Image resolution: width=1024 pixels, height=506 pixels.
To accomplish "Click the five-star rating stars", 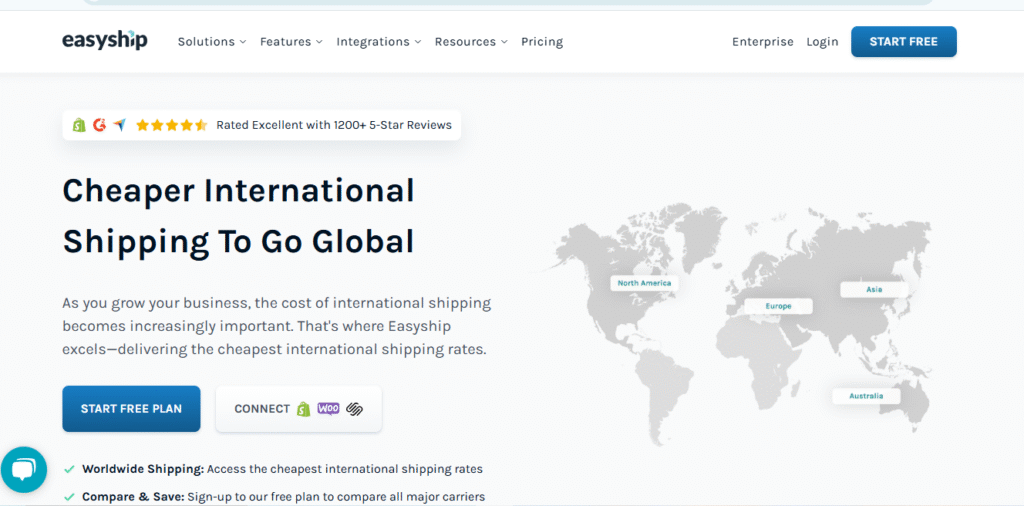I will [171, 125].
